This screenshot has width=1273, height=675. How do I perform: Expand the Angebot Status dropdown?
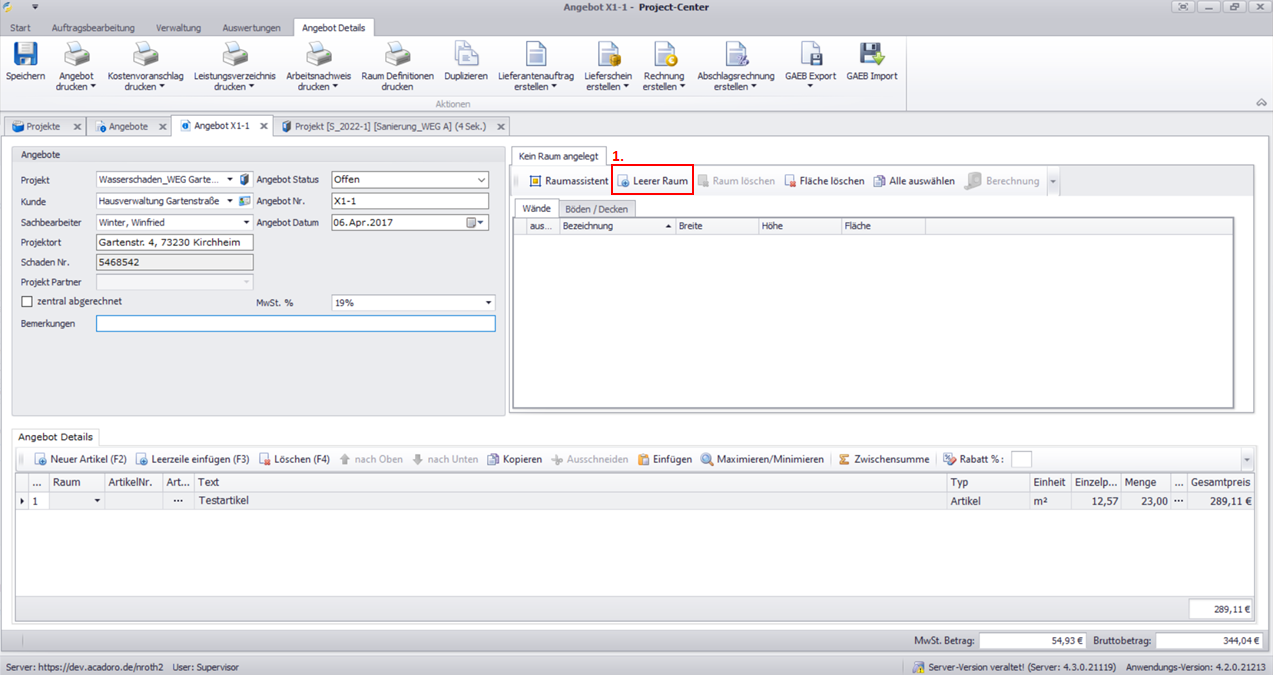pyautogui.click(x=482, y=180)
